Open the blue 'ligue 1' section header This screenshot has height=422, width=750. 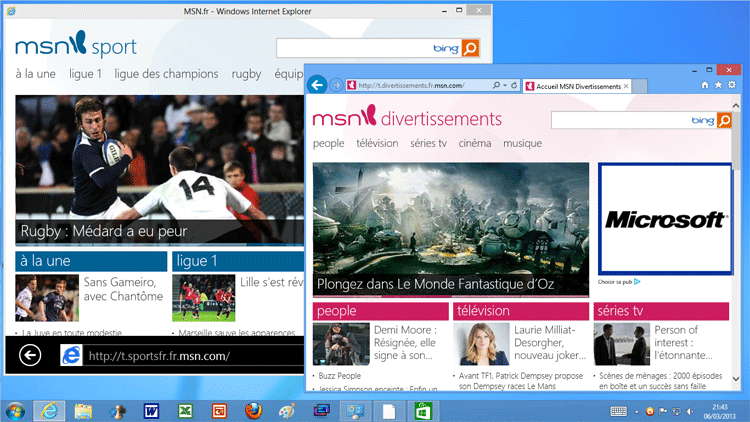pos(238,261)
